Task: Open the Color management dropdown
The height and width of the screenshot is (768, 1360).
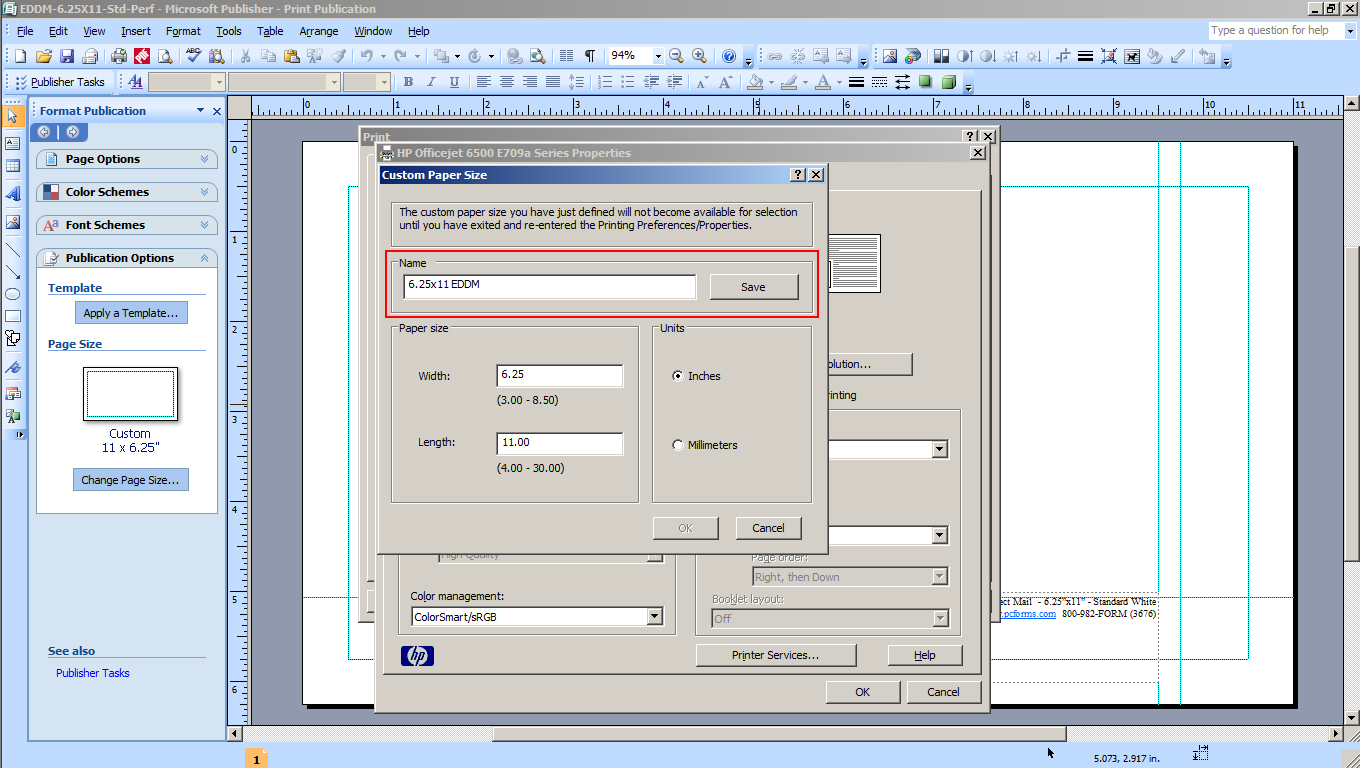Action: click(x=655, y=617)
